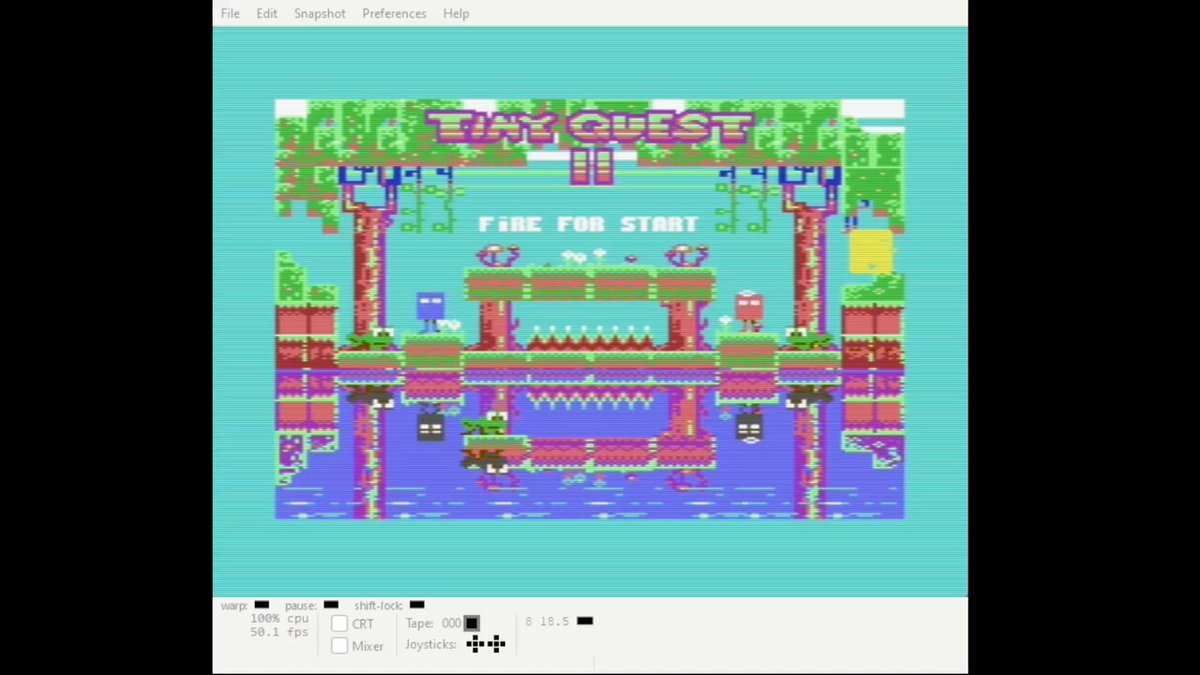Click the drive 8 track 18.5 readout
Viewport: 1200px width, 675px height.
(554, 621)
